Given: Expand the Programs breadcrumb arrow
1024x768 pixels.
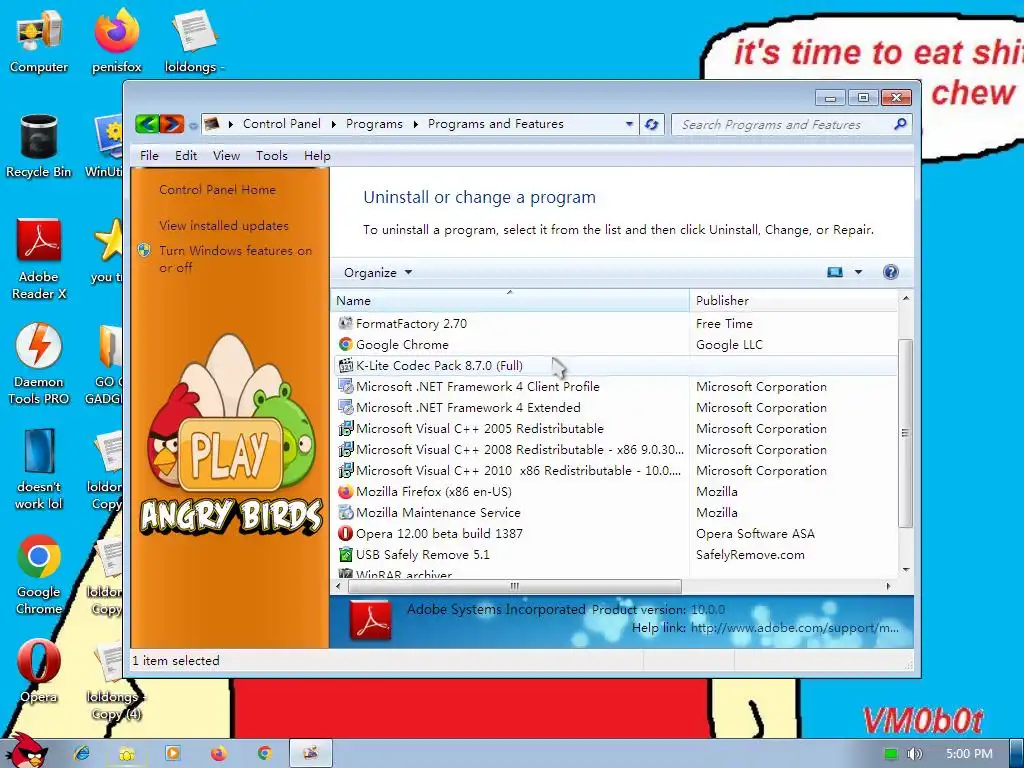Looking at the screenshot, I should 415,124.
